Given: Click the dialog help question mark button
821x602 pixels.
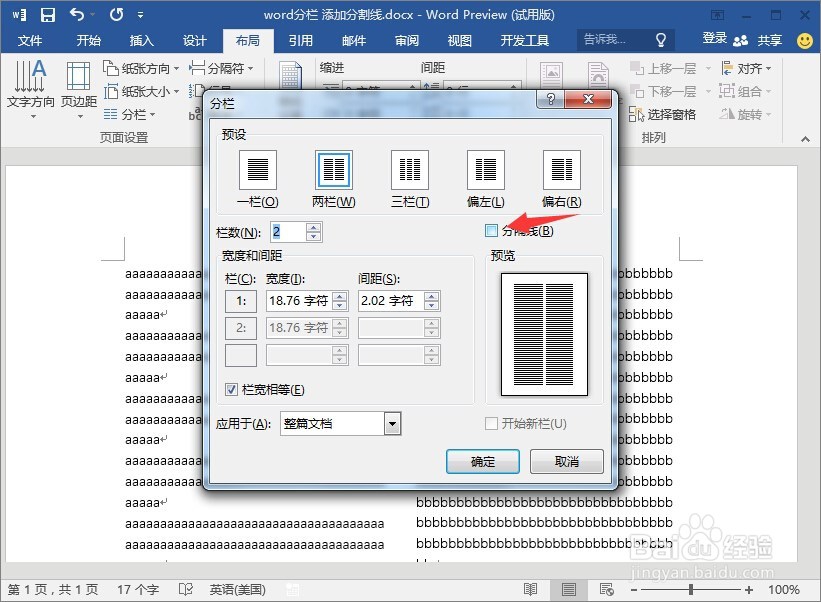Looking at the screenshot, I should 550,99.
